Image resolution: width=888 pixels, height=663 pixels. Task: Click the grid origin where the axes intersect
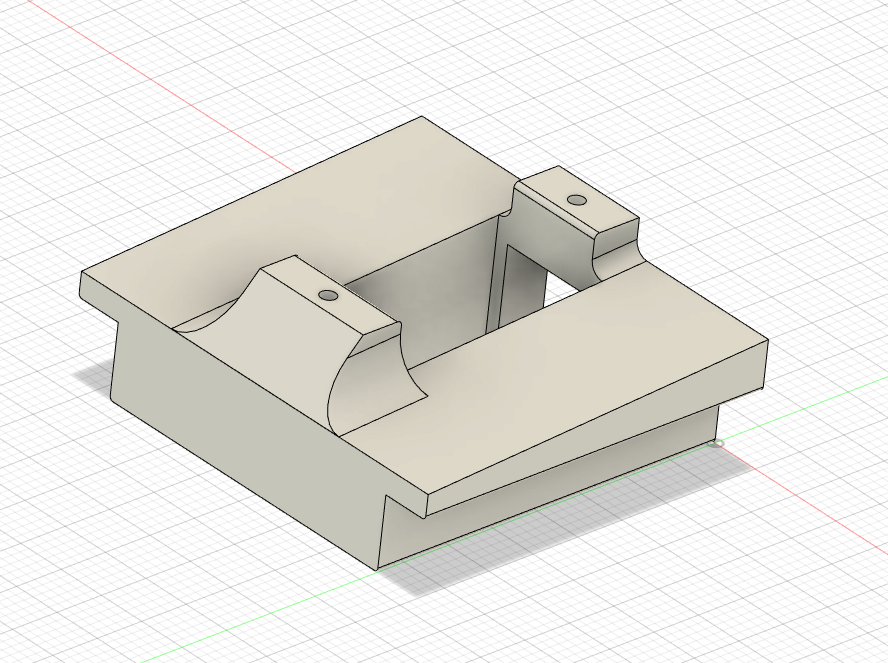(x=716, y=441)
